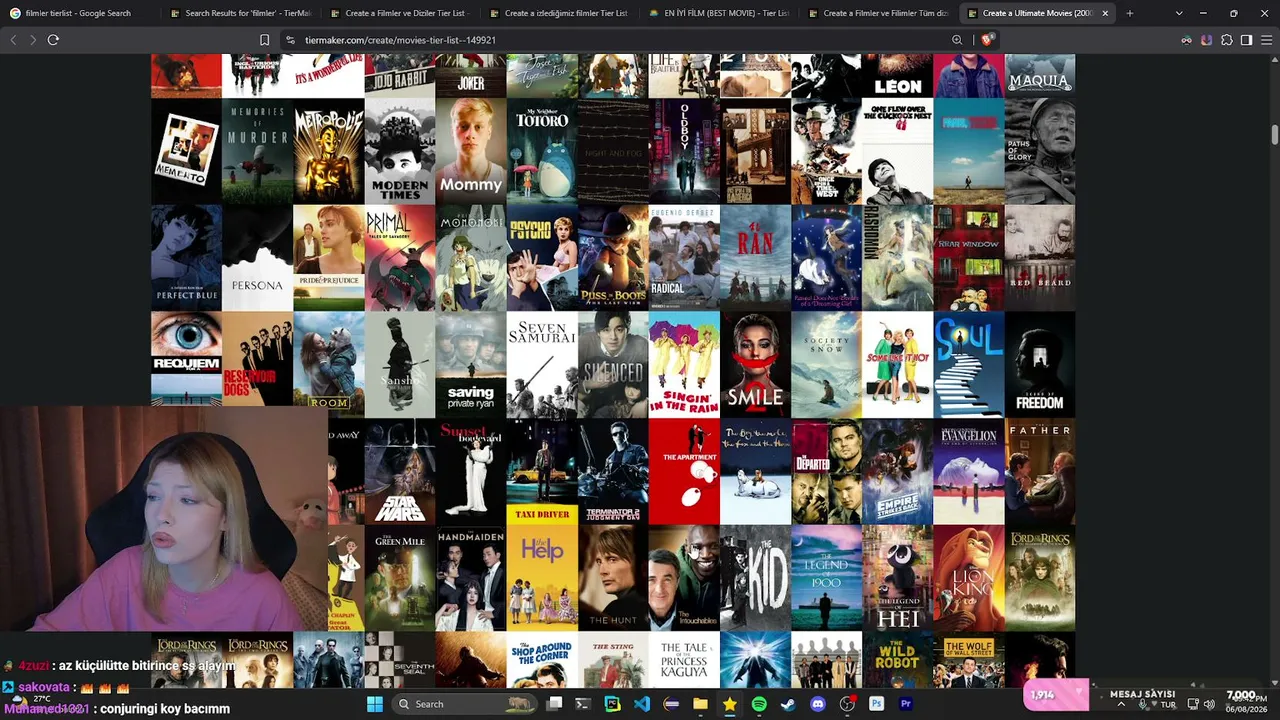Switch to EN İYİ FİLM tab

[x=718, y=13]
